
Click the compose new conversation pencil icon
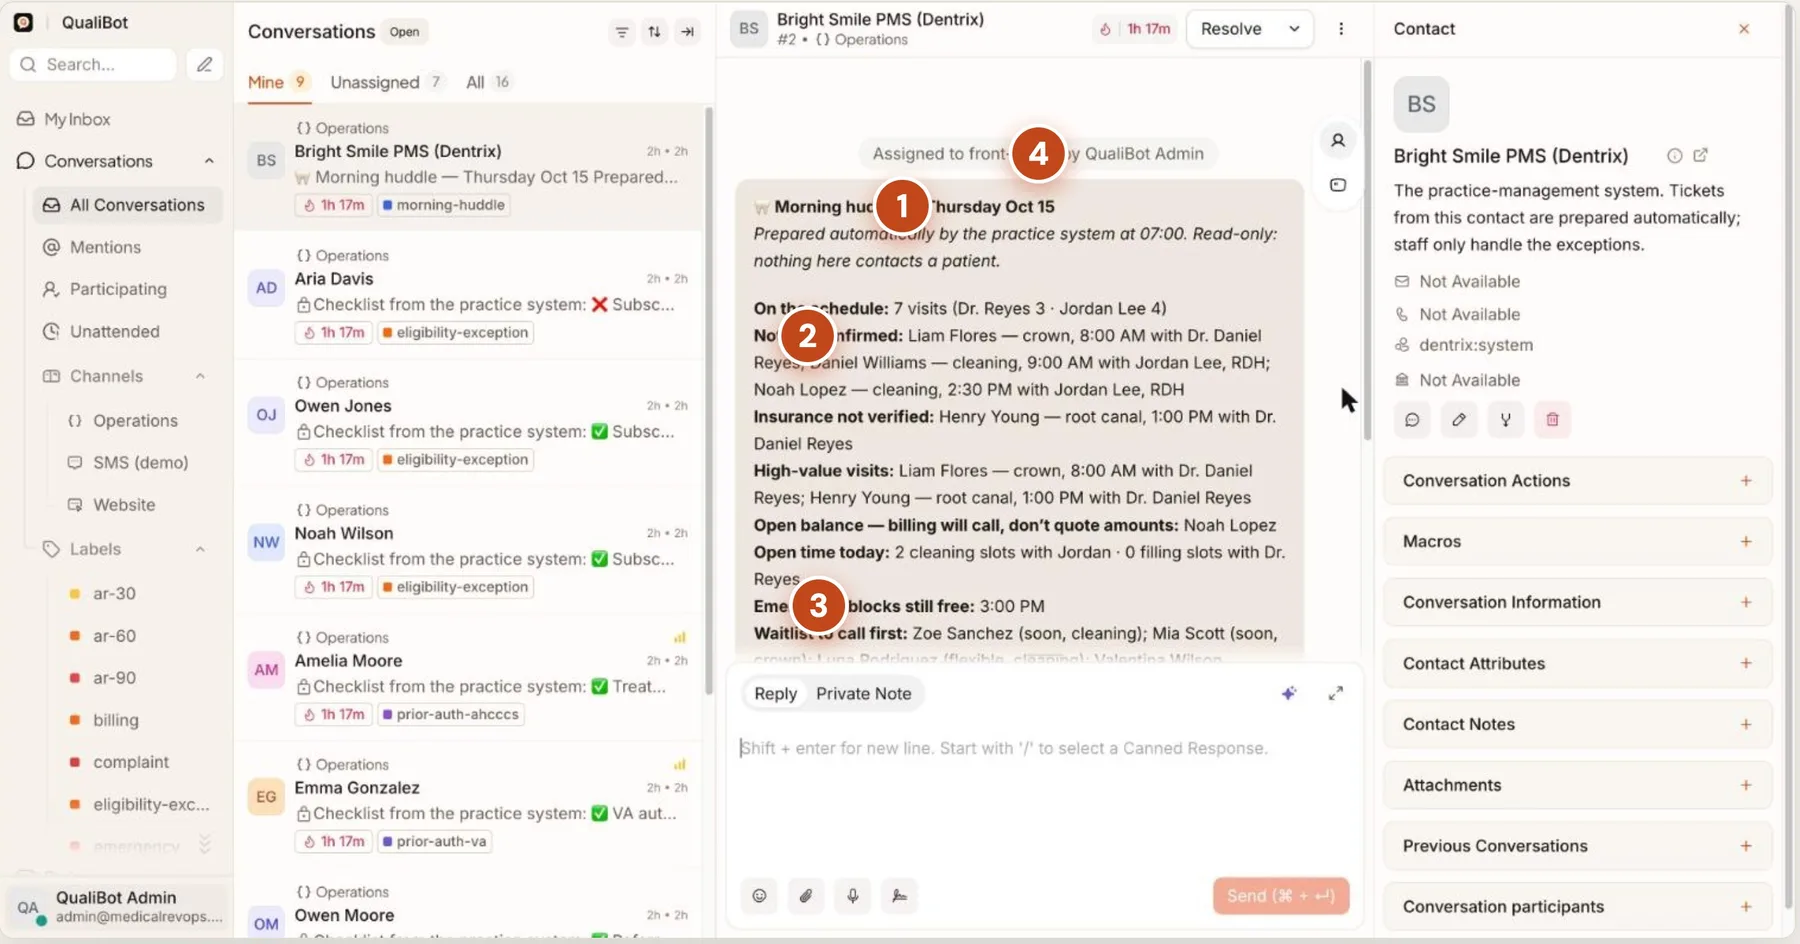(x=204, y=64)
